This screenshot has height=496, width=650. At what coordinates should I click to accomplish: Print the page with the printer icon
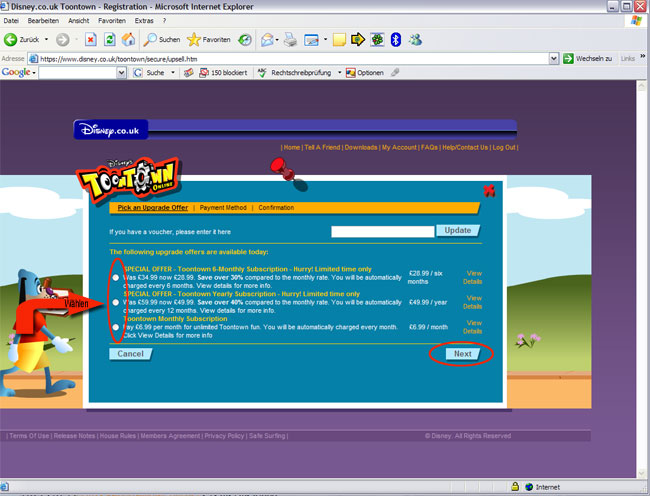tap(291, 40)
